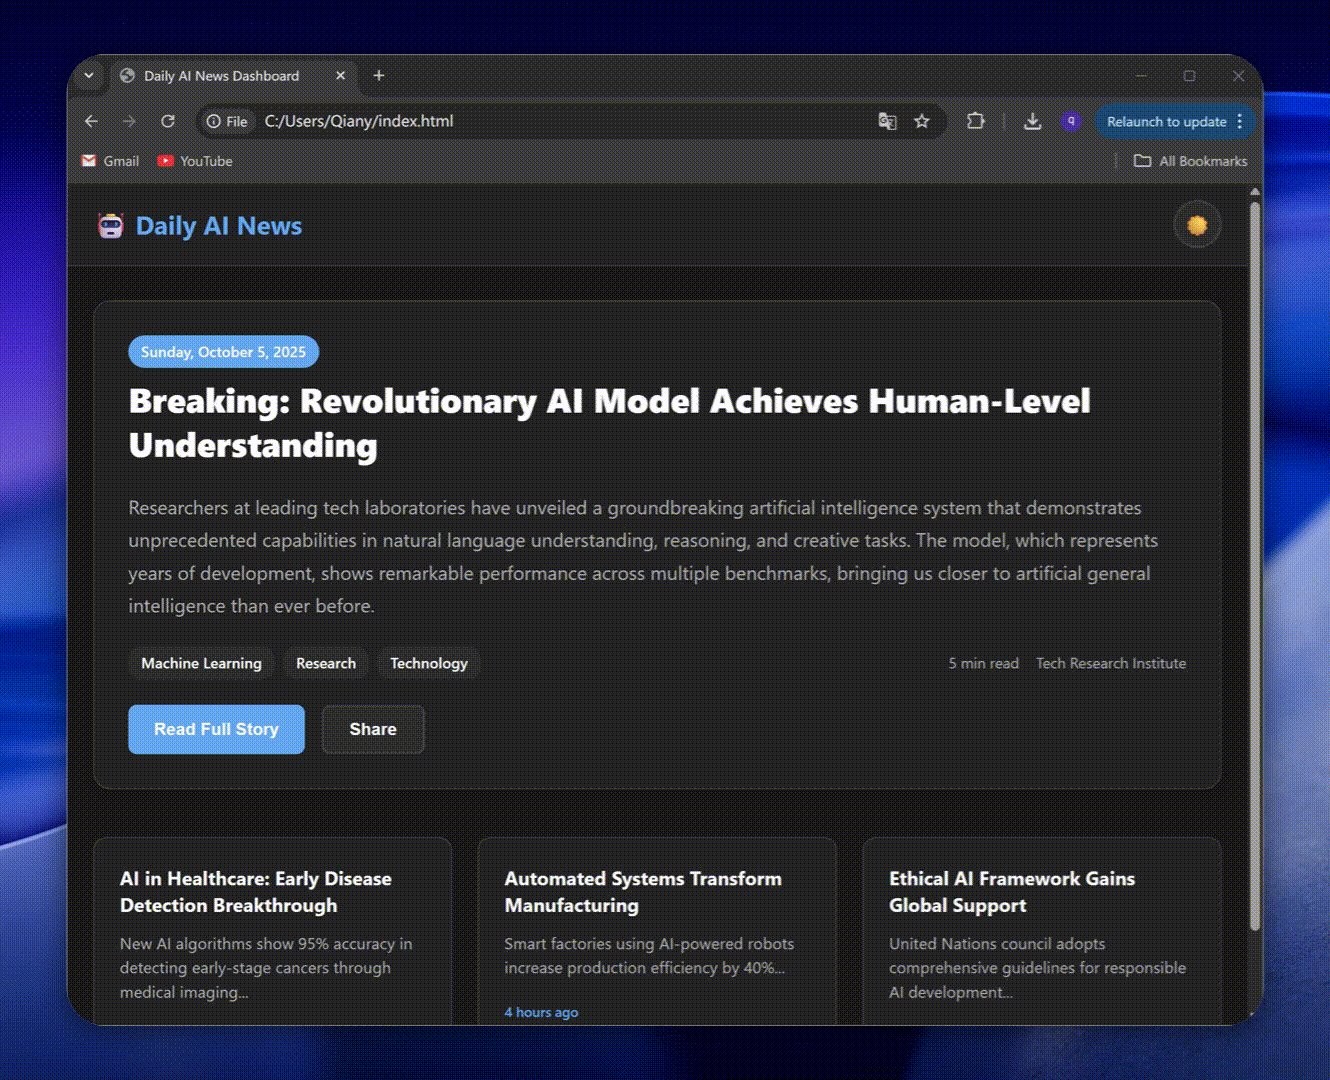Click the featured article summary paragraph
The width and height of the screenshot is (1330, 1080).
pyautogui.click(x=643, y=557)
